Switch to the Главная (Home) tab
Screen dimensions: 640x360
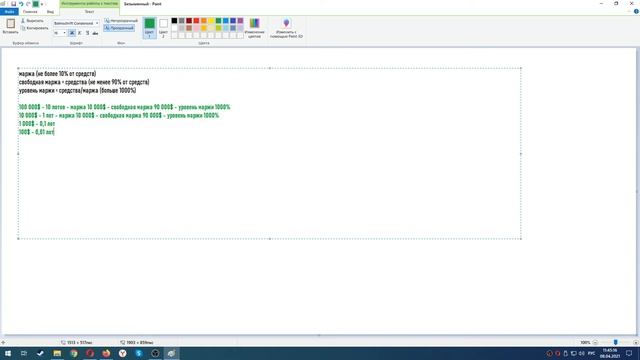[x=30, y=11]
